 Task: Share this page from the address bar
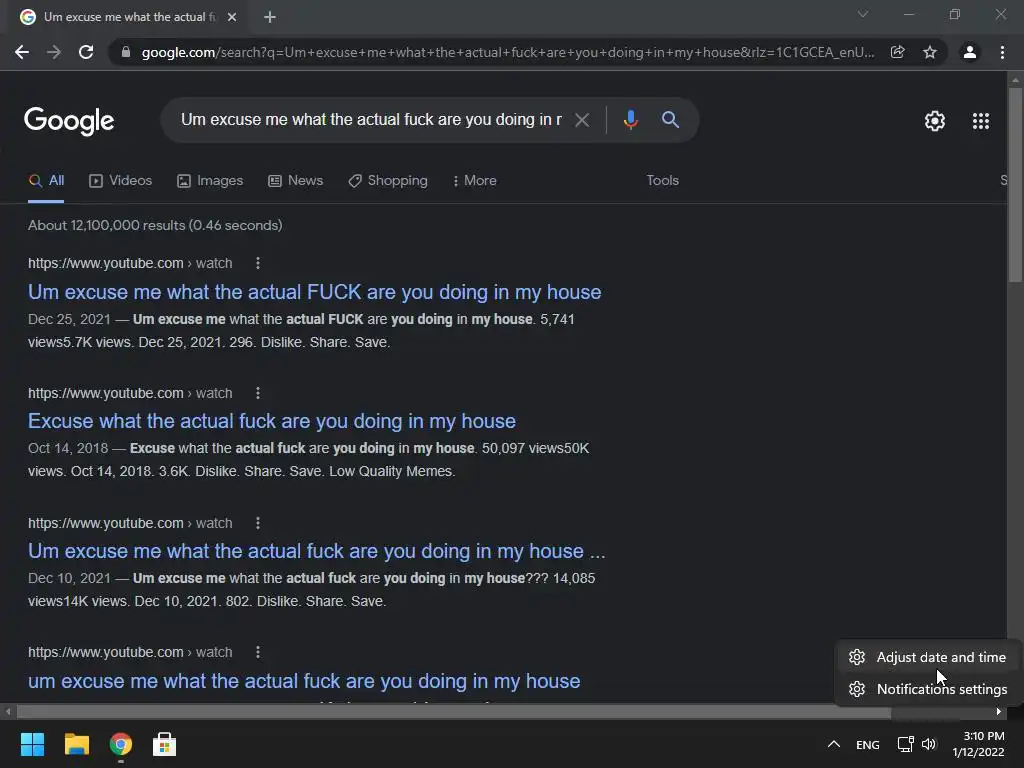898,52
